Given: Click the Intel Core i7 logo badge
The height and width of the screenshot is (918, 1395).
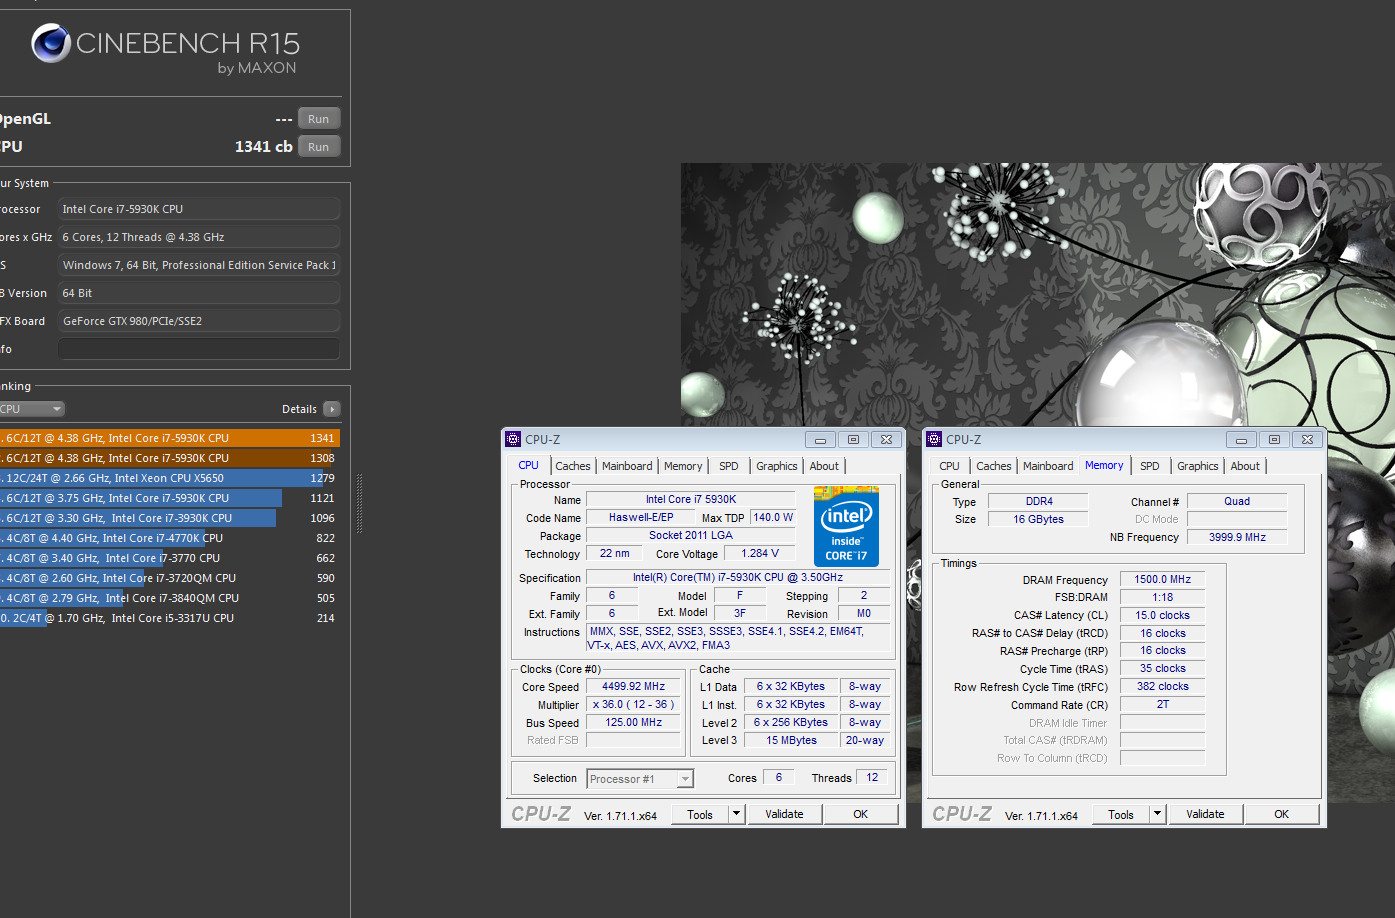Looking at the screenshot, I should pos(846,526).
